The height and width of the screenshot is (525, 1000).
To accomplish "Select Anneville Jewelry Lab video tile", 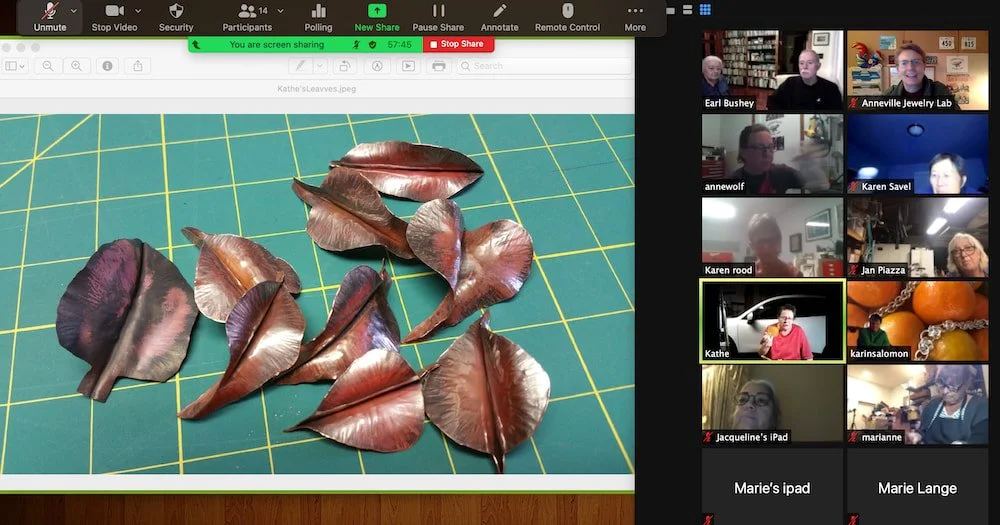I will [x=918, y=70].
